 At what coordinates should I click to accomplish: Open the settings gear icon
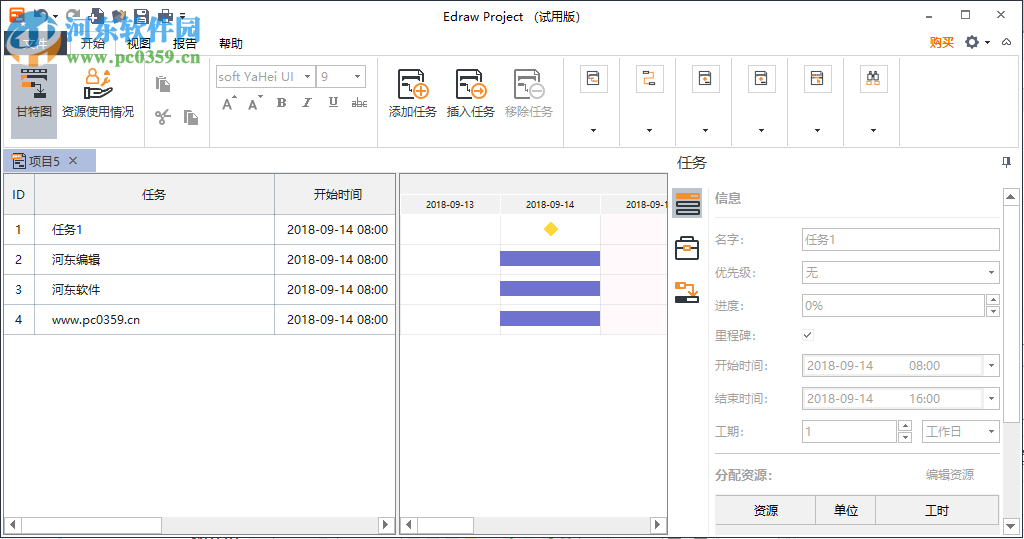[x=972, y=42]
